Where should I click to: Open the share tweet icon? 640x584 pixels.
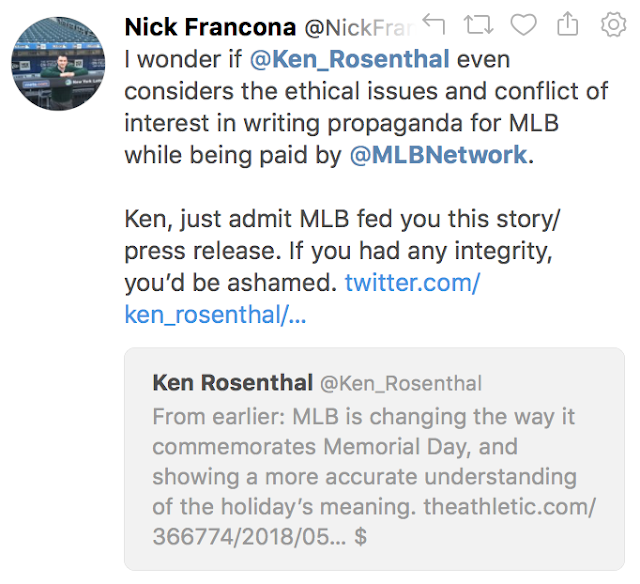pos(567,23)
